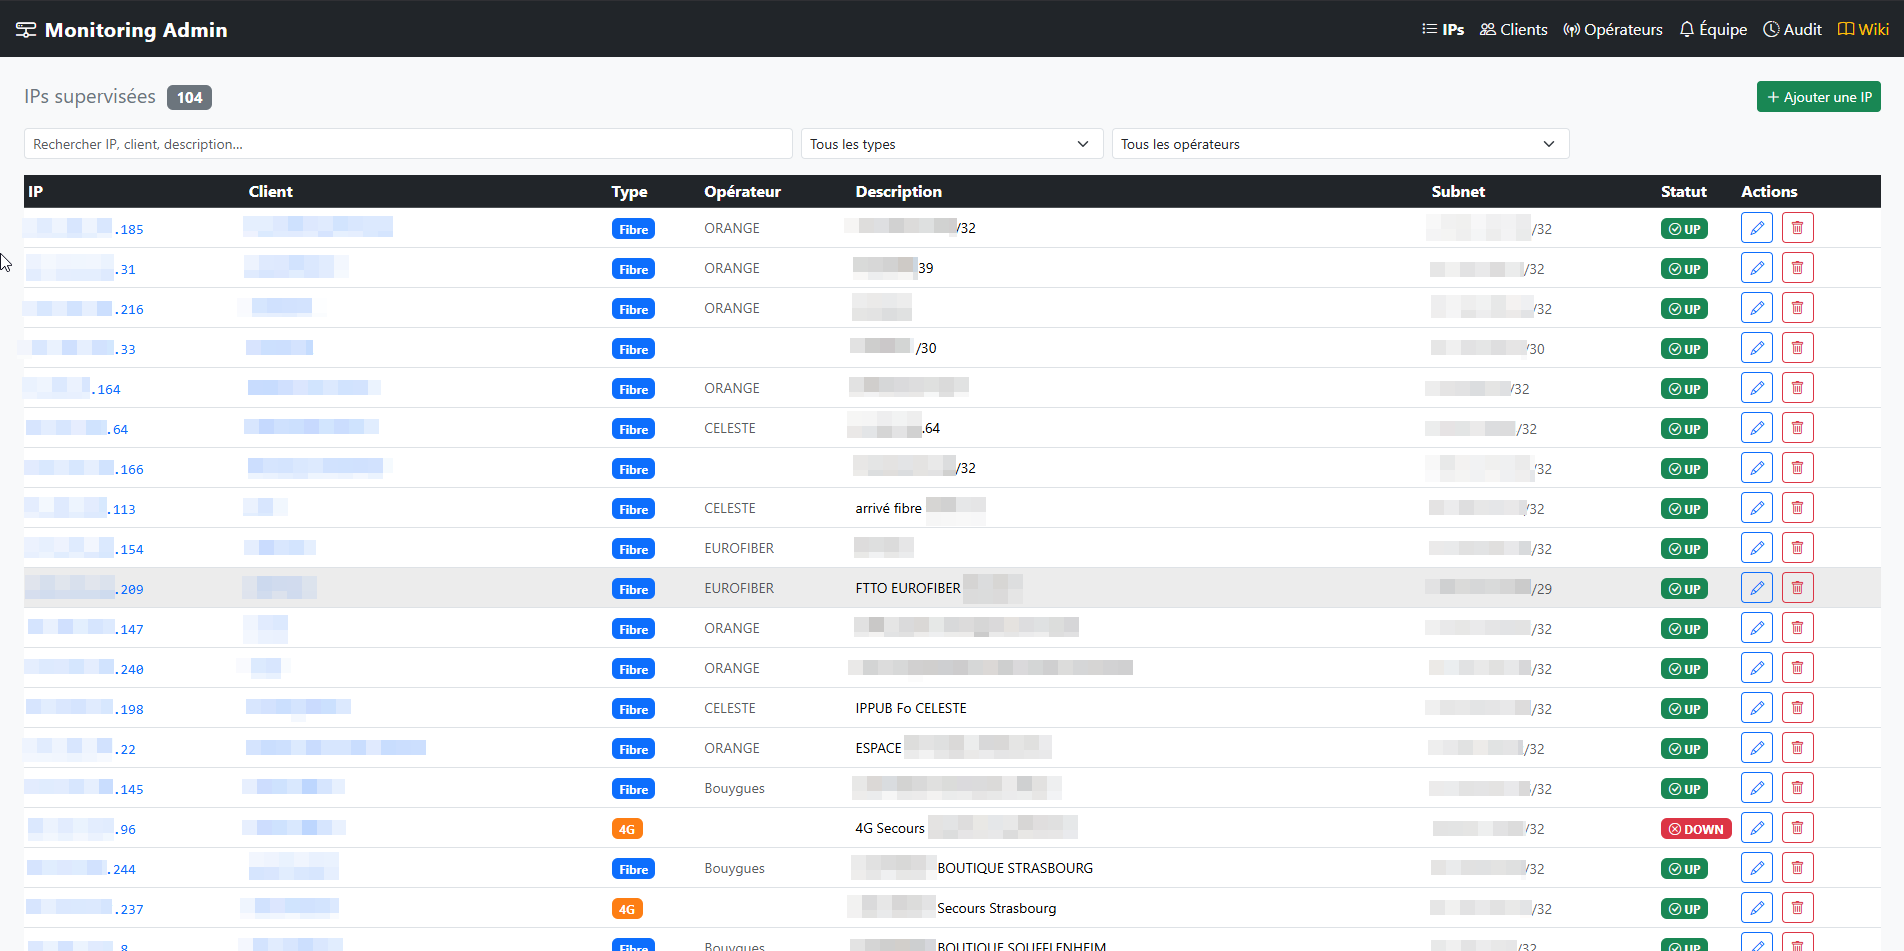Delete the IP row ending .216
1904x951 pixels.
pos(1797,308)
